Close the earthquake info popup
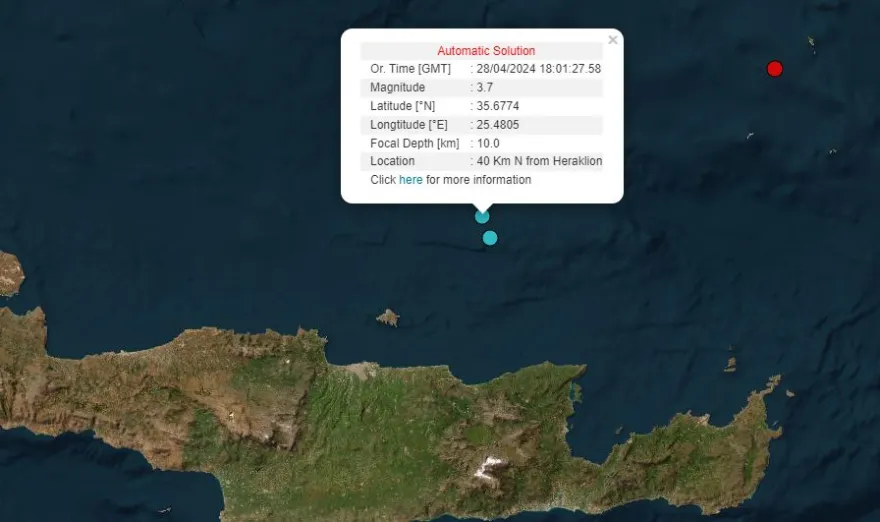The image size is (880, 522). pos(613,40)
